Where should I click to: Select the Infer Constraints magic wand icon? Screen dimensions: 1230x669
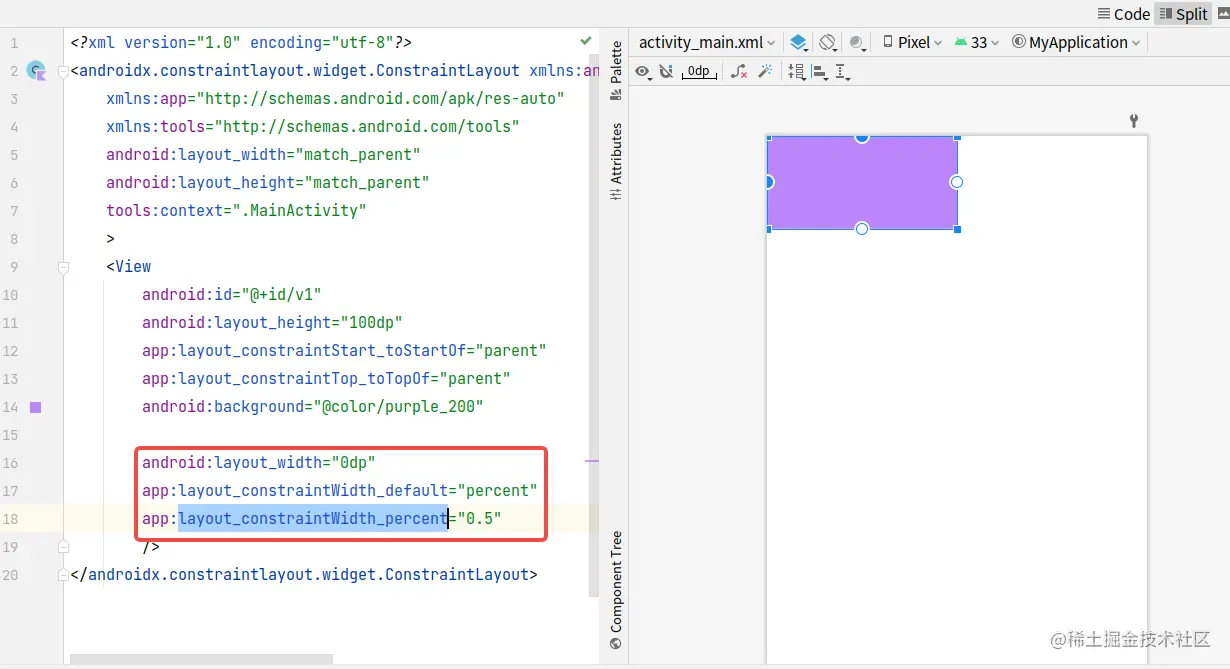pyautogui.click(x=765, y=71)
